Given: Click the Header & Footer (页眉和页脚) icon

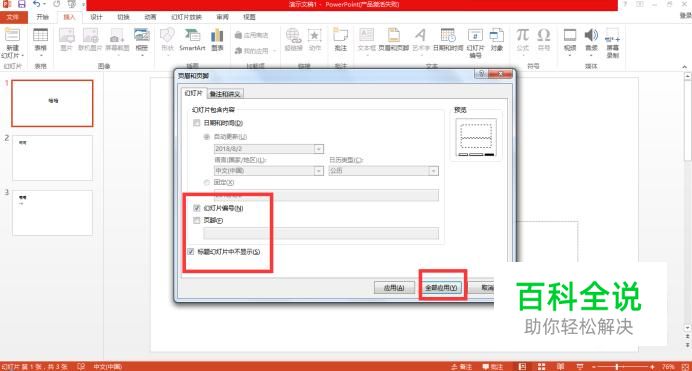Looking at the screenshot, I should 393,35.
